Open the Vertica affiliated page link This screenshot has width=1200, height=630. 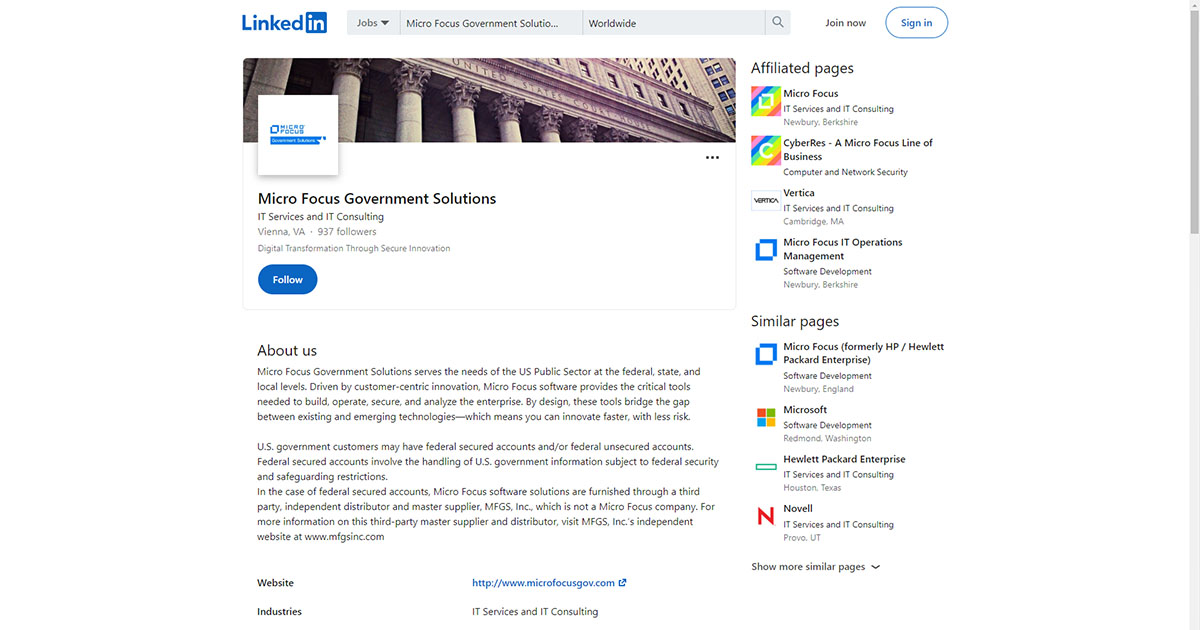tap(799, 193)
